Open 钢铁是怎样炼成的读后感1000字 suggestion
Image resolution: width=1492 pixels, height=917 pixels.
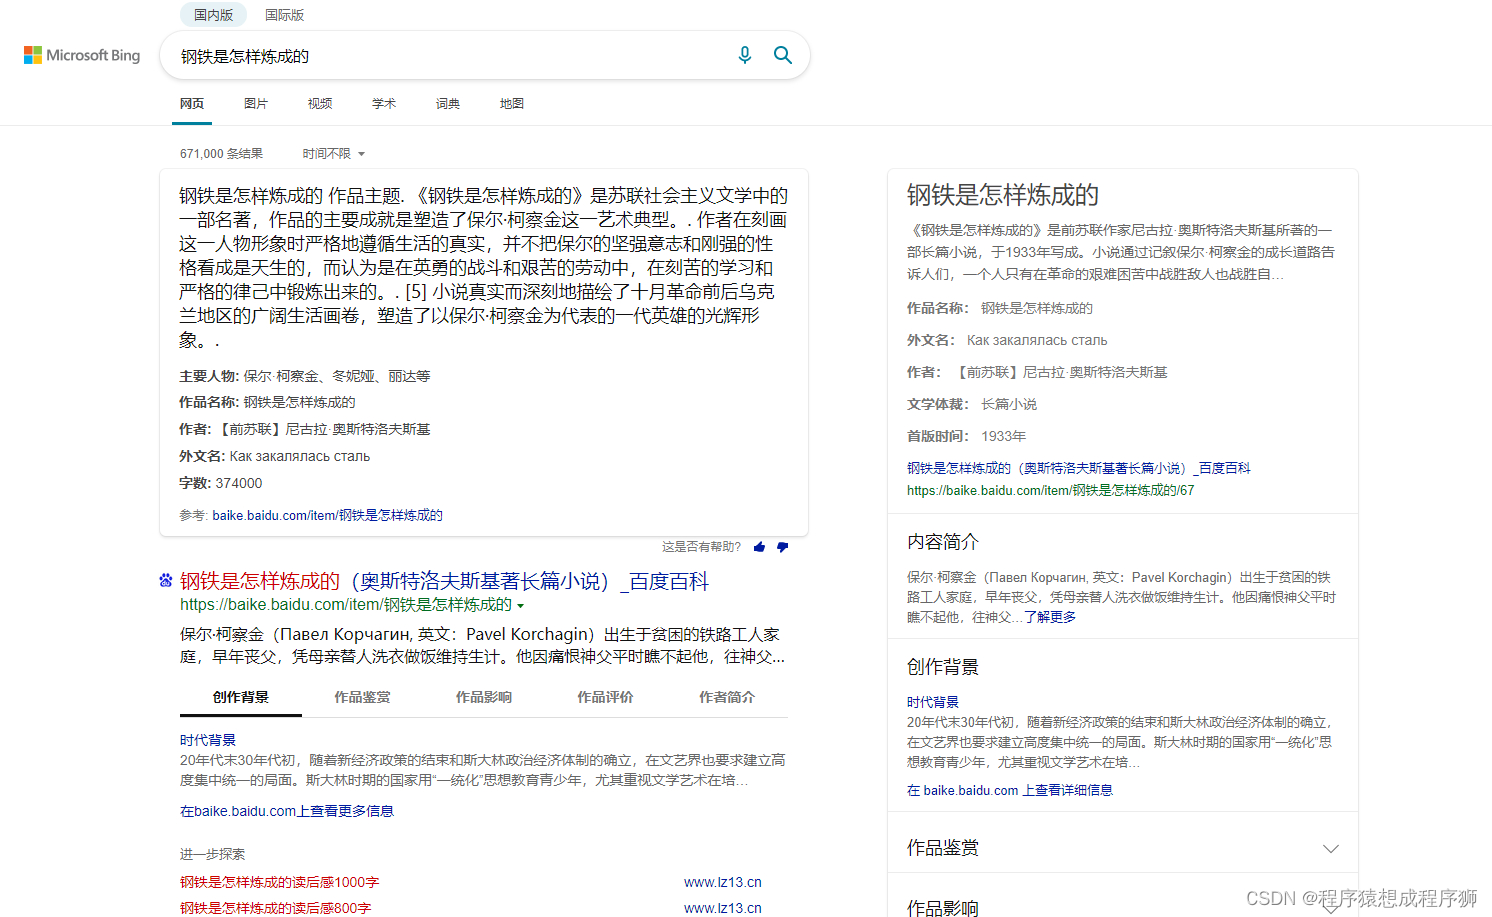[x=279, y=882]
